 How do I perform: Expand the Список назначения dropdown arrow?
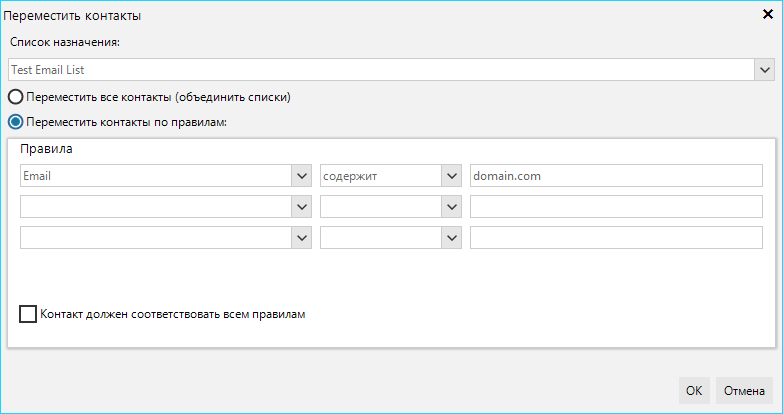point(765,70)
